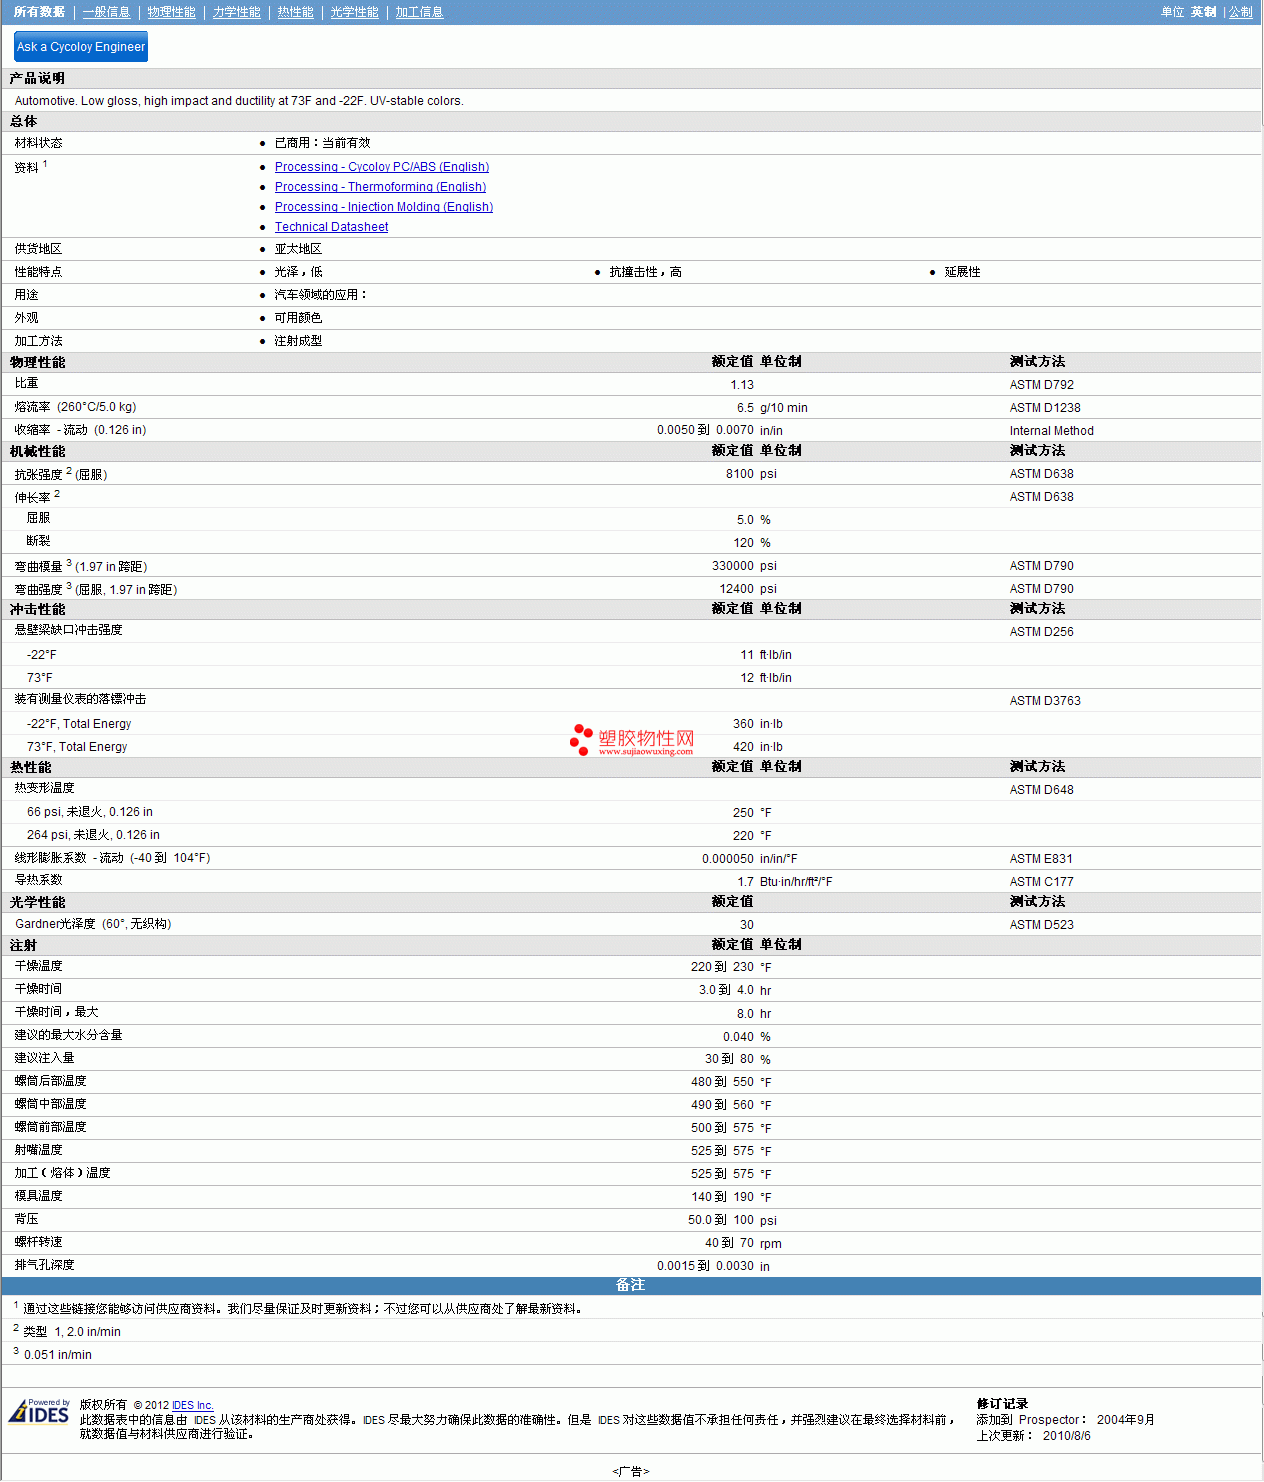The height and width of the screenshot is (1482, 1264).
Task: Select the 热性能 tab
Action: click(x=295, y=12)
